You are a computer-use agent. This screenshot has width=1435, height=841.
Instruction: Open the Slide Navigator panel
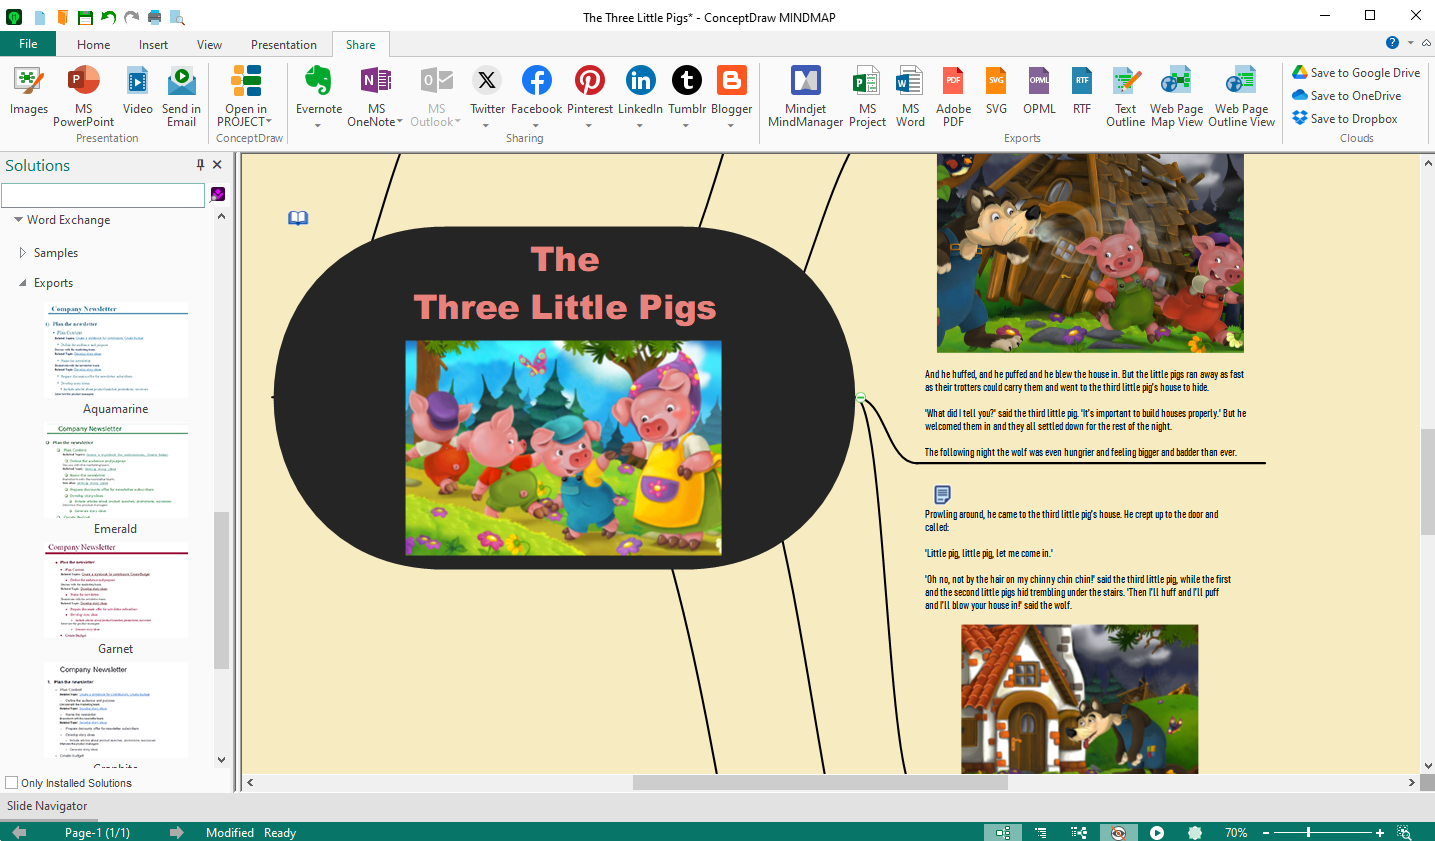click(47, 806)
